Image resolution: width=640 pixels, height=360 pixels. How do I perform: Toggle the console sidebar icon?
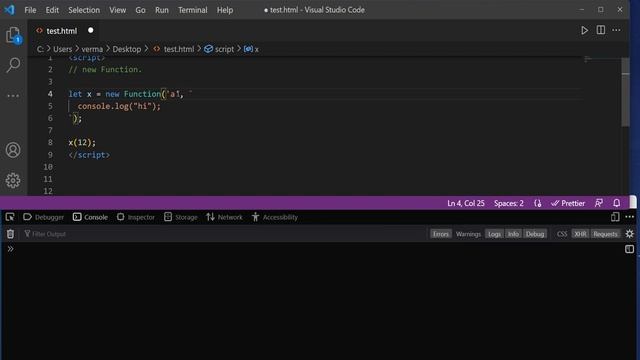pos(629,249)
